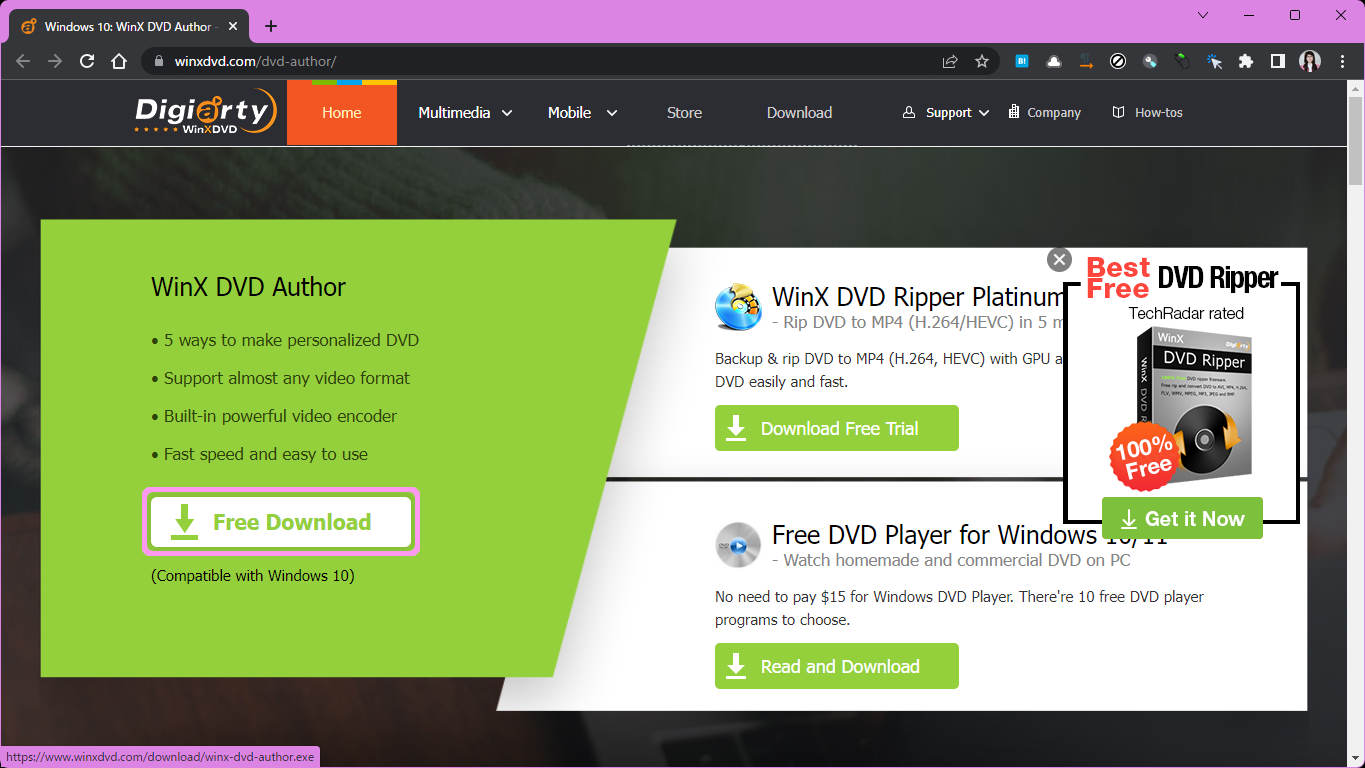Click the Download Free Trial button
The height and width of the screenshot is (768, 1365).
point(837,428)
